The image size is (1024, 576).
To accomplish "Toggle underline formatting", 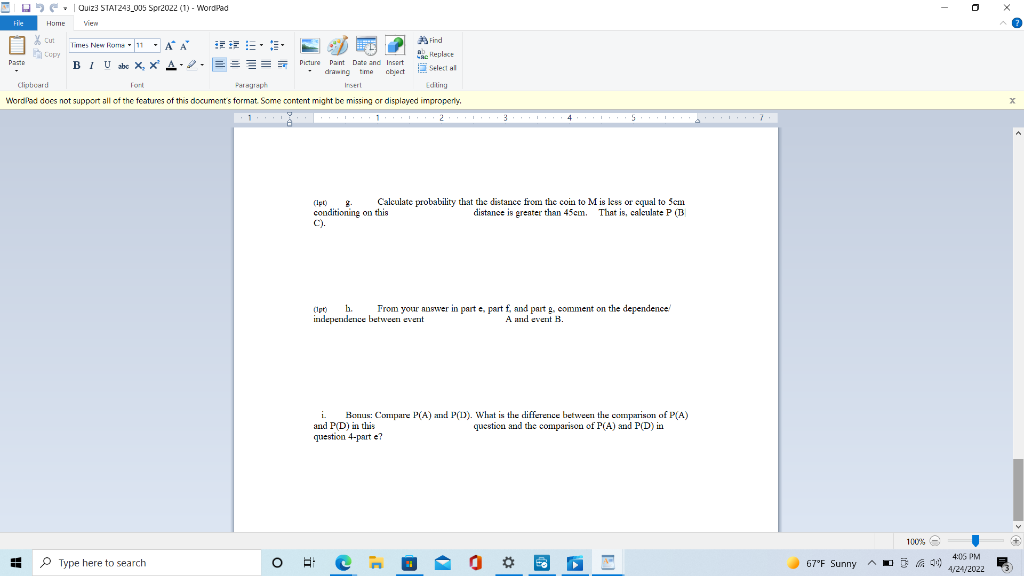I will click(105, 64).
